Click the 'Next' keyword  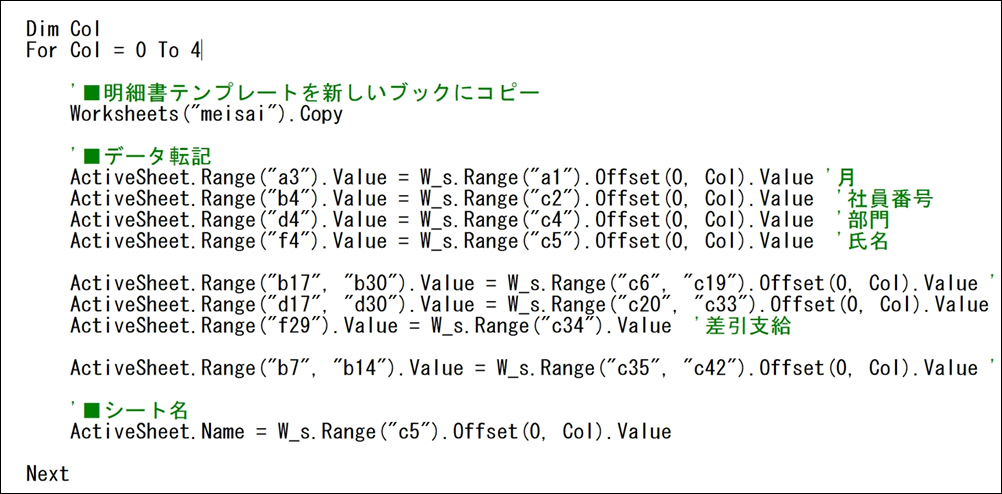[48, 474]
